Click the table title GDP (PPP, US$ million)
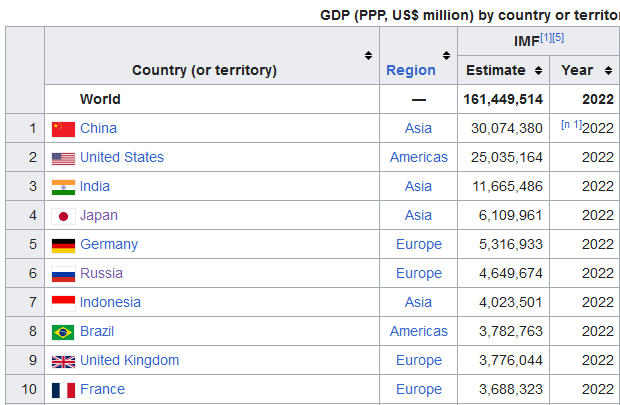Image resolution: width=620 pixels, height=405 pixels. [x=470, y=15]
